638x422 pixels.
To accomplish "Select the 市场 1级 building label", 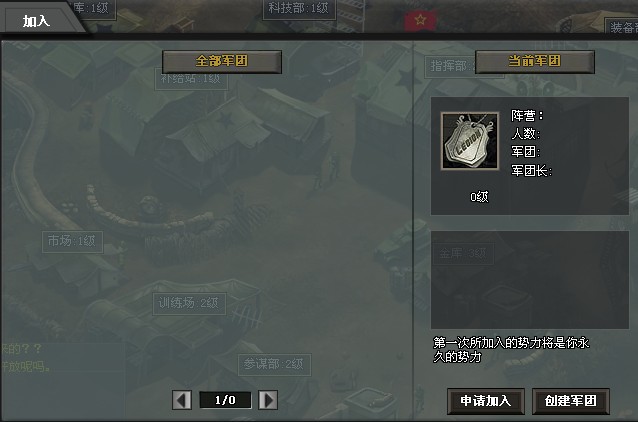I will coord(72,242).
